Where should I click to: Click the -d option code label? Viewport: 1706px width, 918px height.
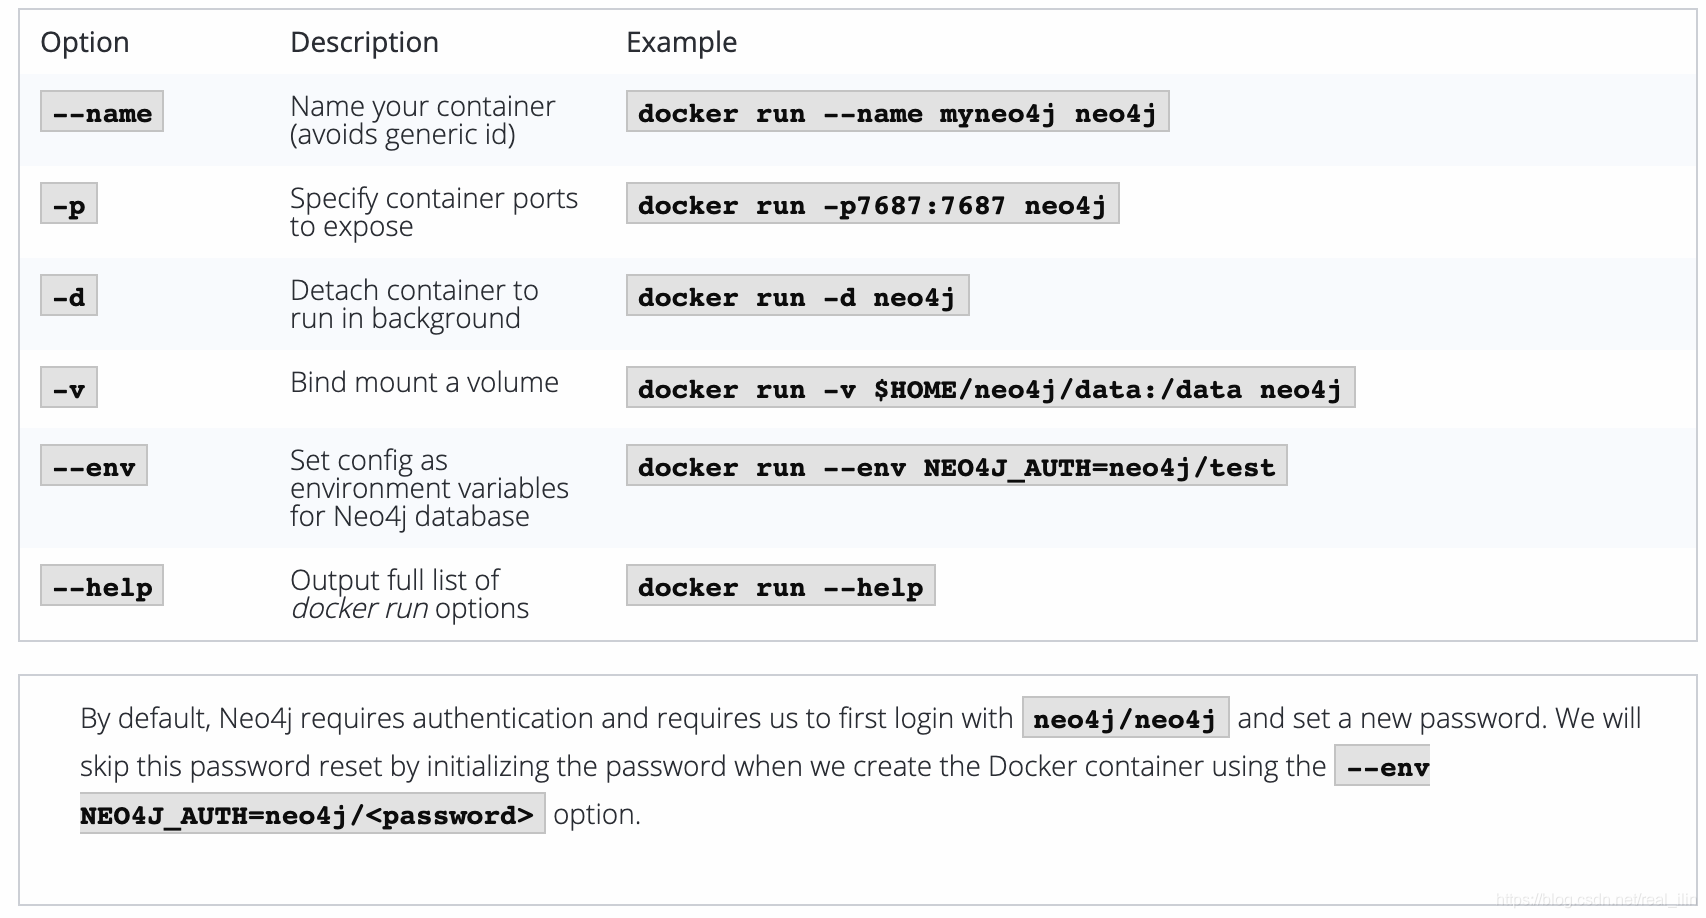pos(69,296)
